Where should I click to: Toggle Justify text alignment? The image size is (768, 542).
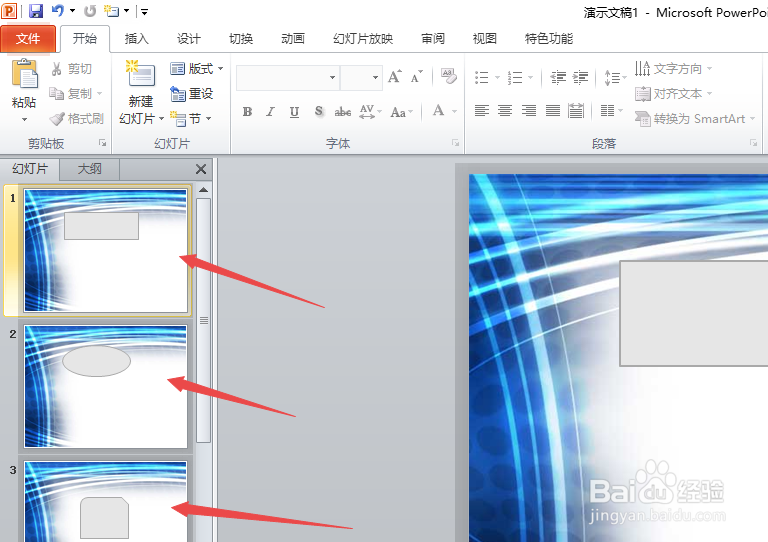pos(553,111)
